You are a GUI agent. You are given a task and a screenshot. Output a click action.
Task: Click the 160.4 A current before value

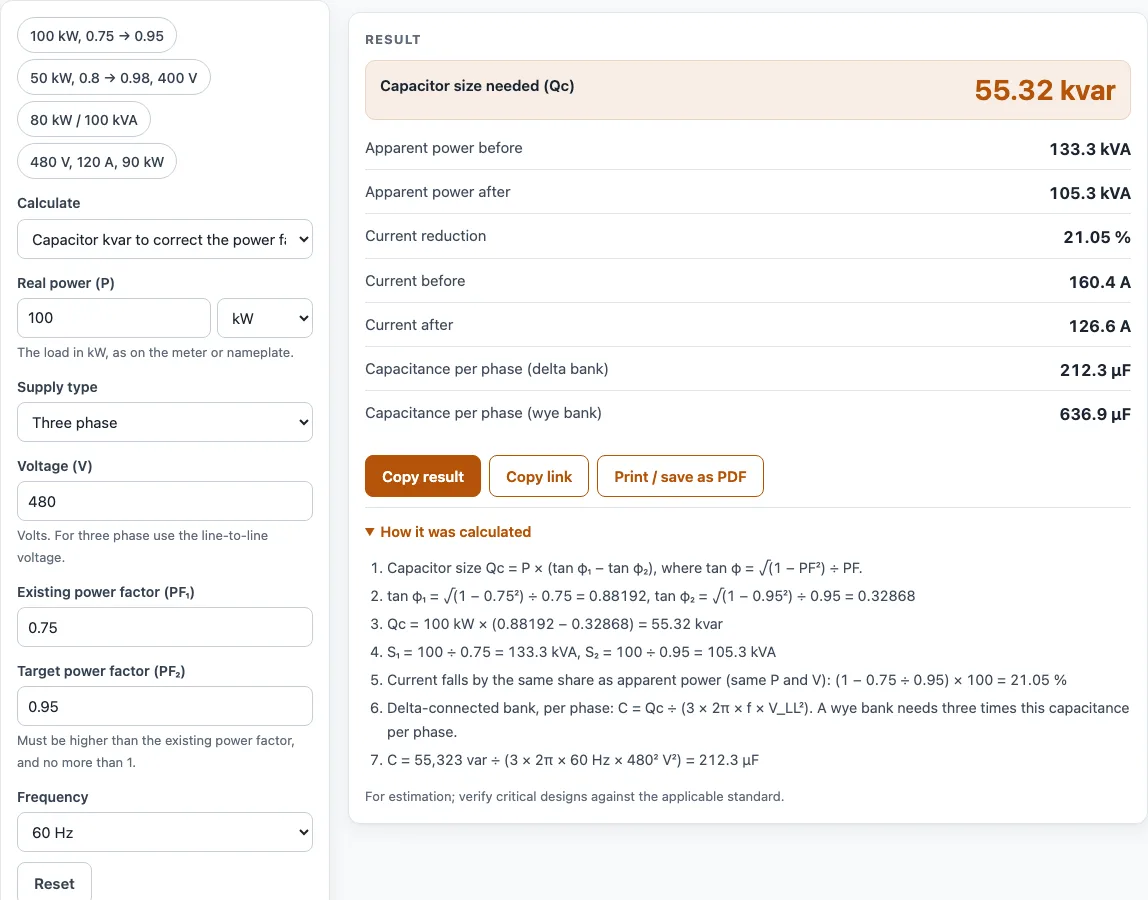click(1100, 282)
